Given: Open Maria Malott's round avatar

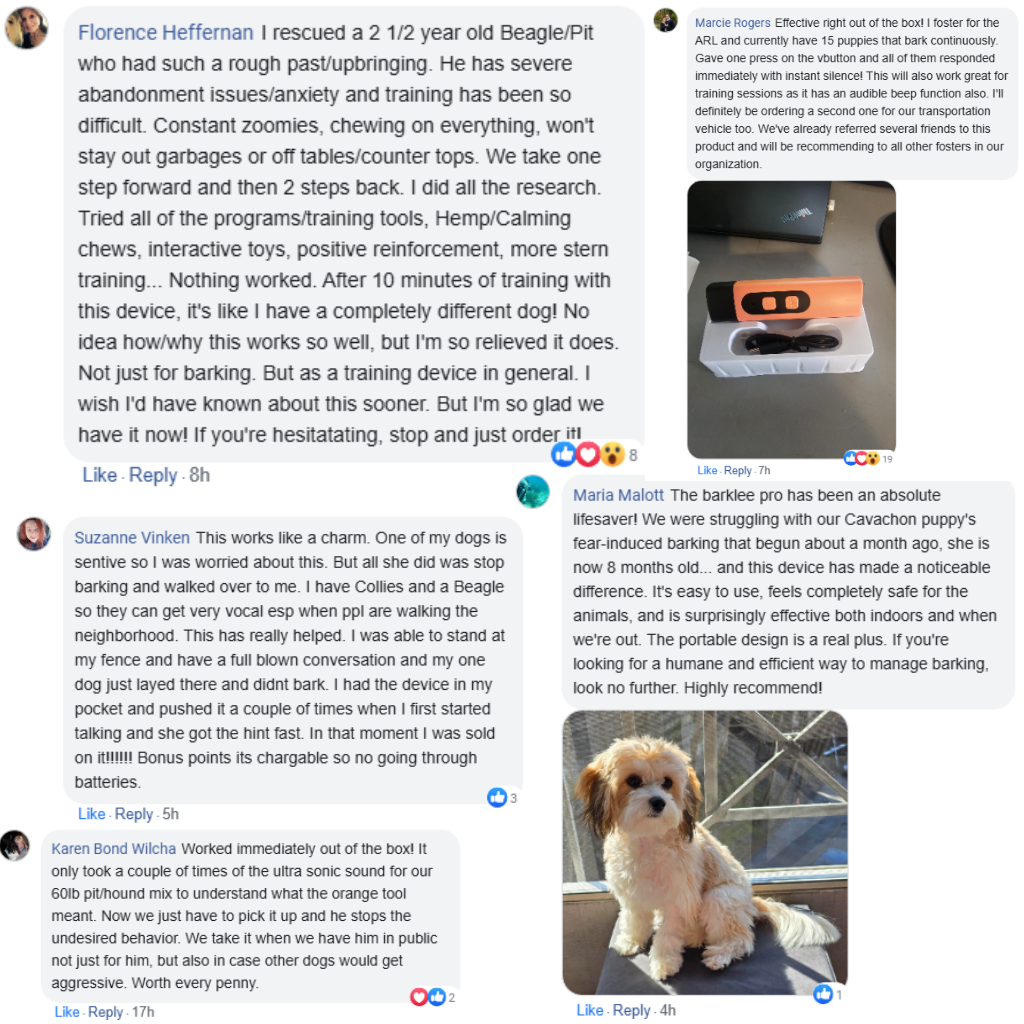Looking at the screenshot, I should point(533,492).
